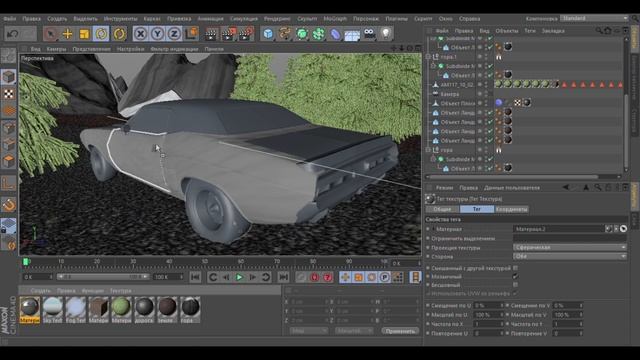640x360 pixels.
Task: Switch to the Общие tab
Action: (x=442, y=209)
